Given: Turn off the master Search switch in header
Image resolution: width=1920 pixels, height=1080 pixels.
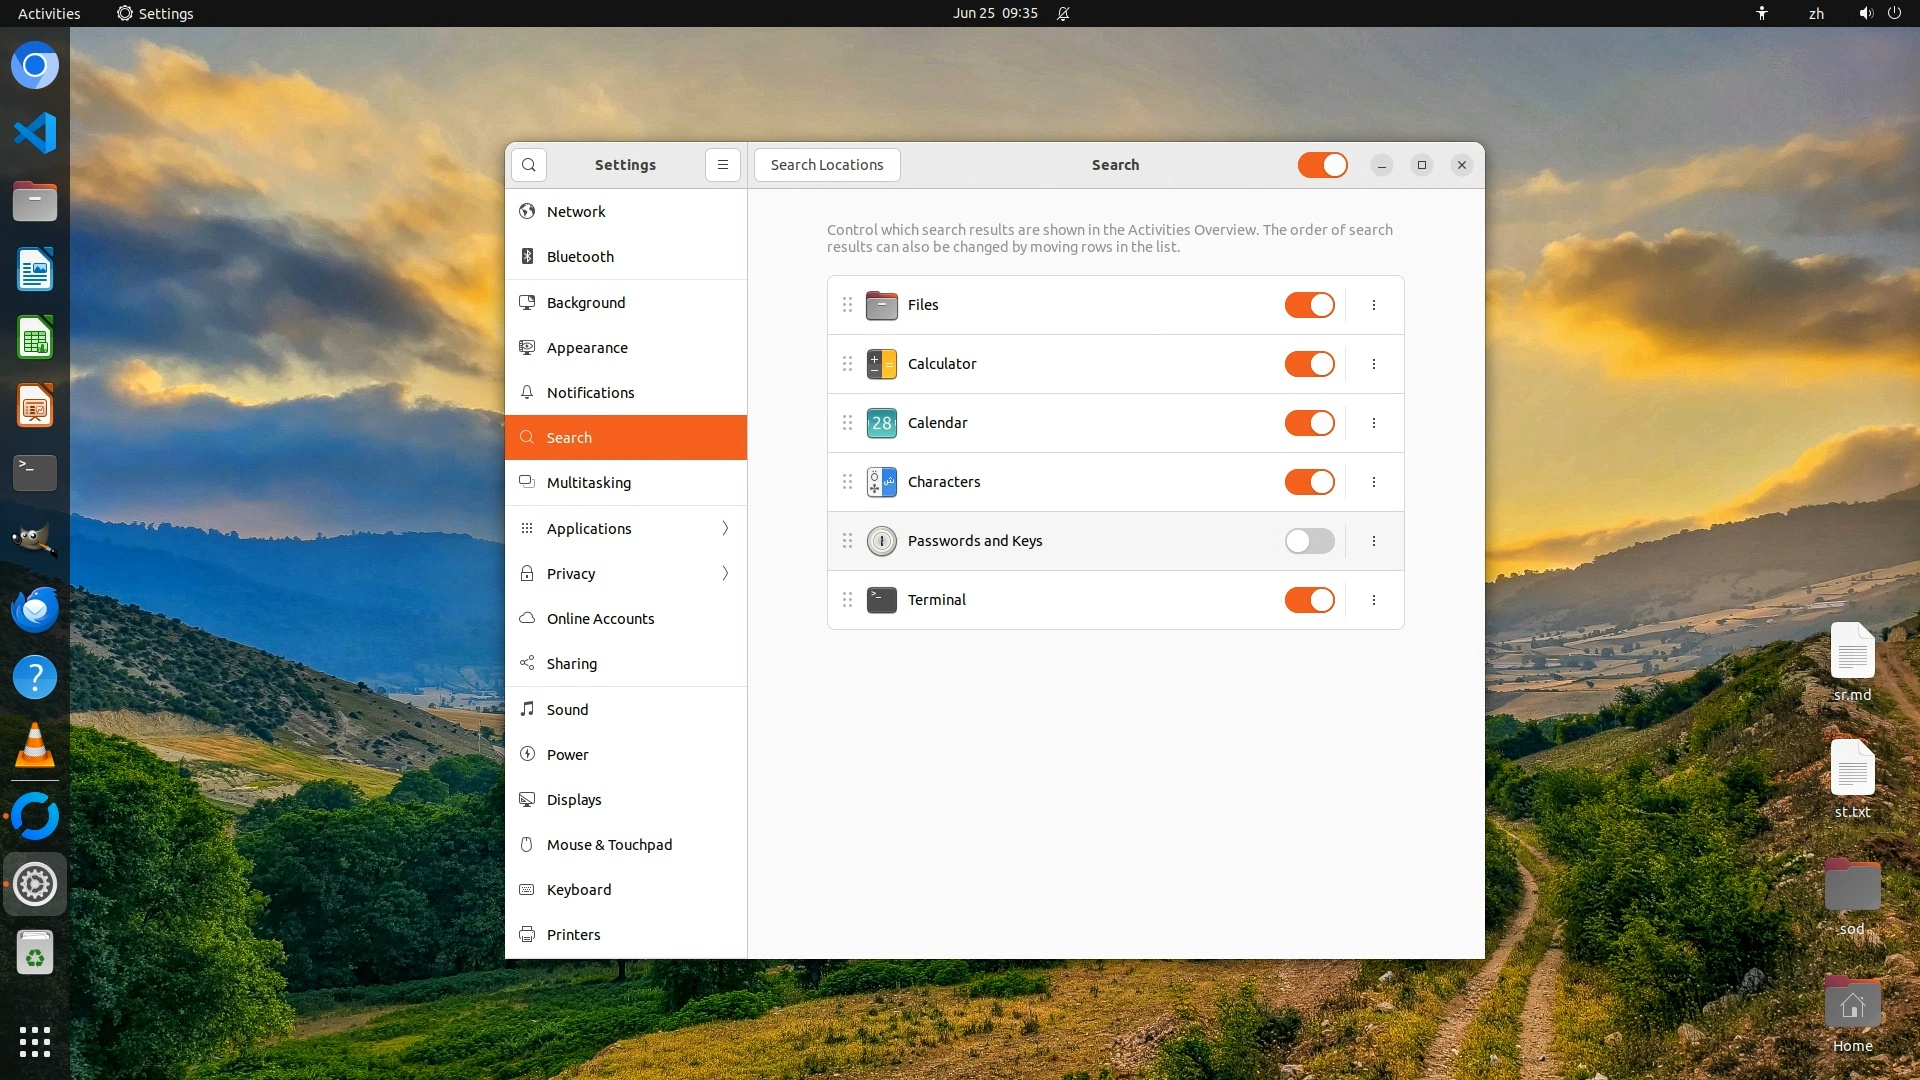Looking at the screenshot, I should click(1322, 165).
